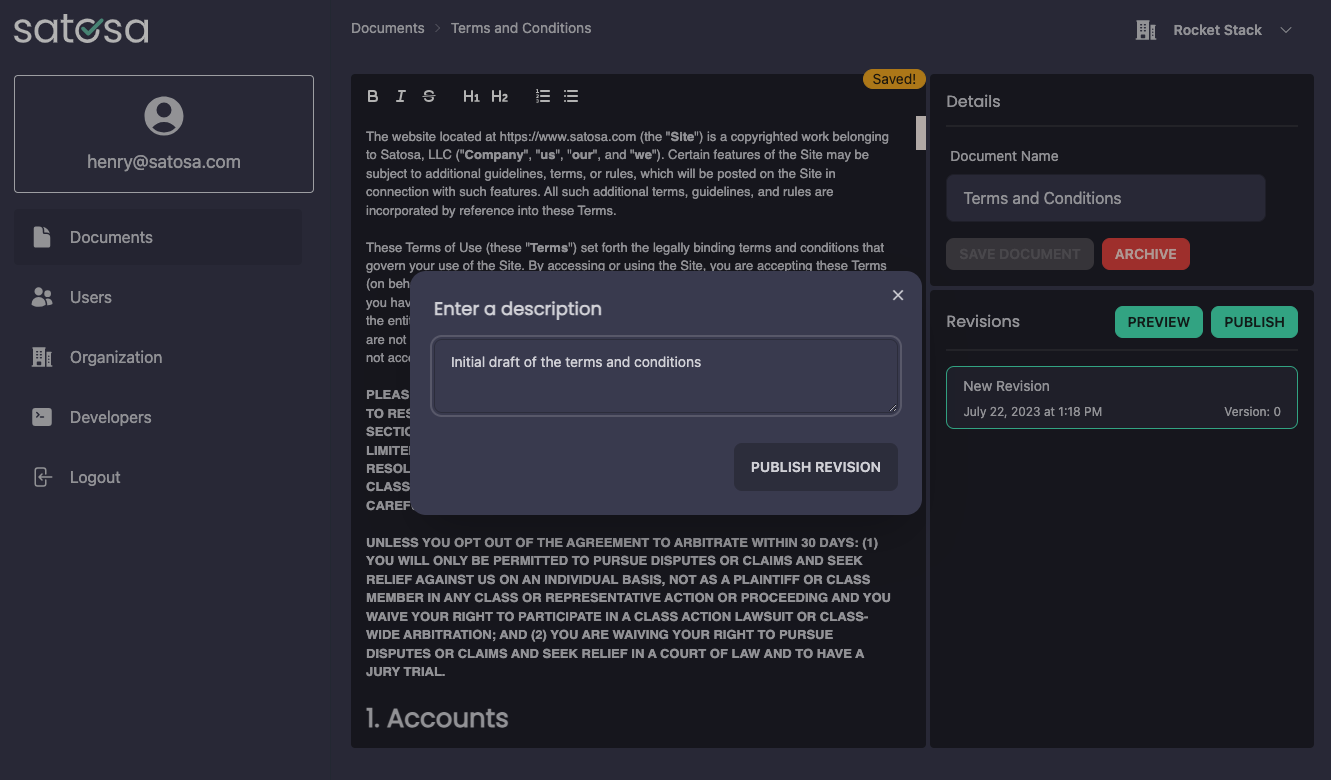Apply strikethrough formatting

pos(429,96)
